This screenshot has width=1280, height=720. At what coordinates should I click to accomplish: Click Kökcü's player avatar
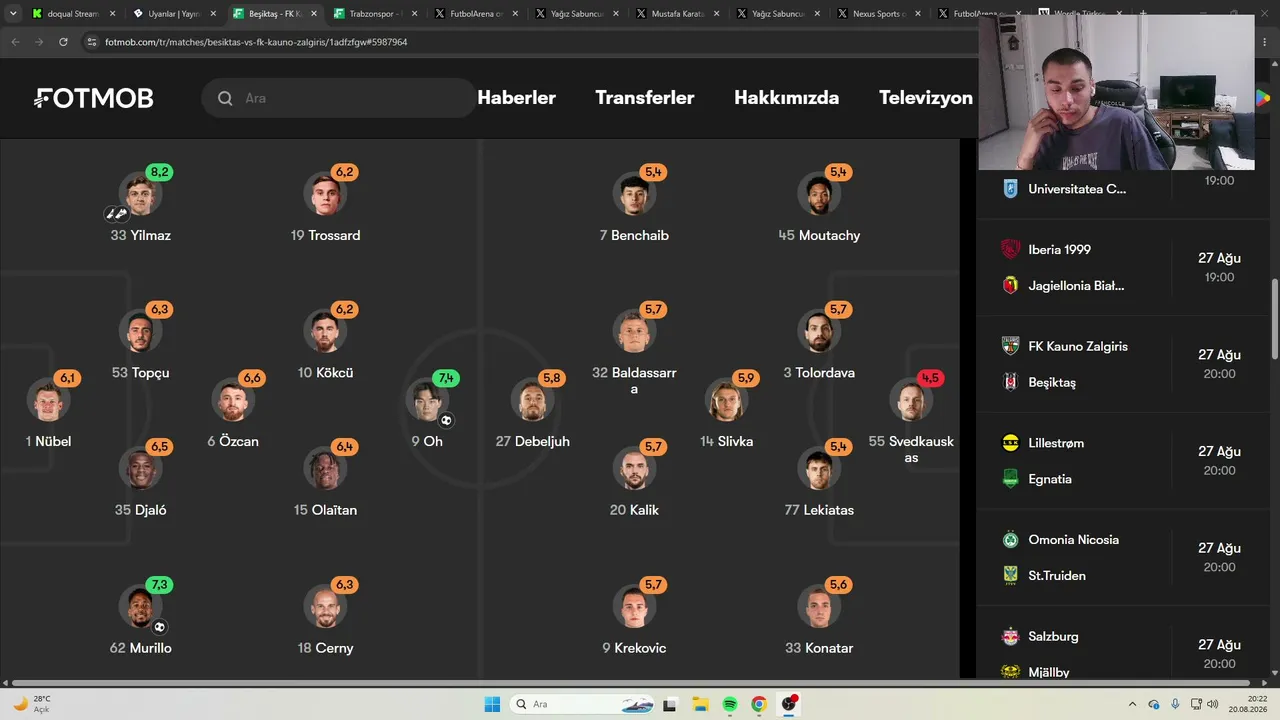[x=324, y=332]
